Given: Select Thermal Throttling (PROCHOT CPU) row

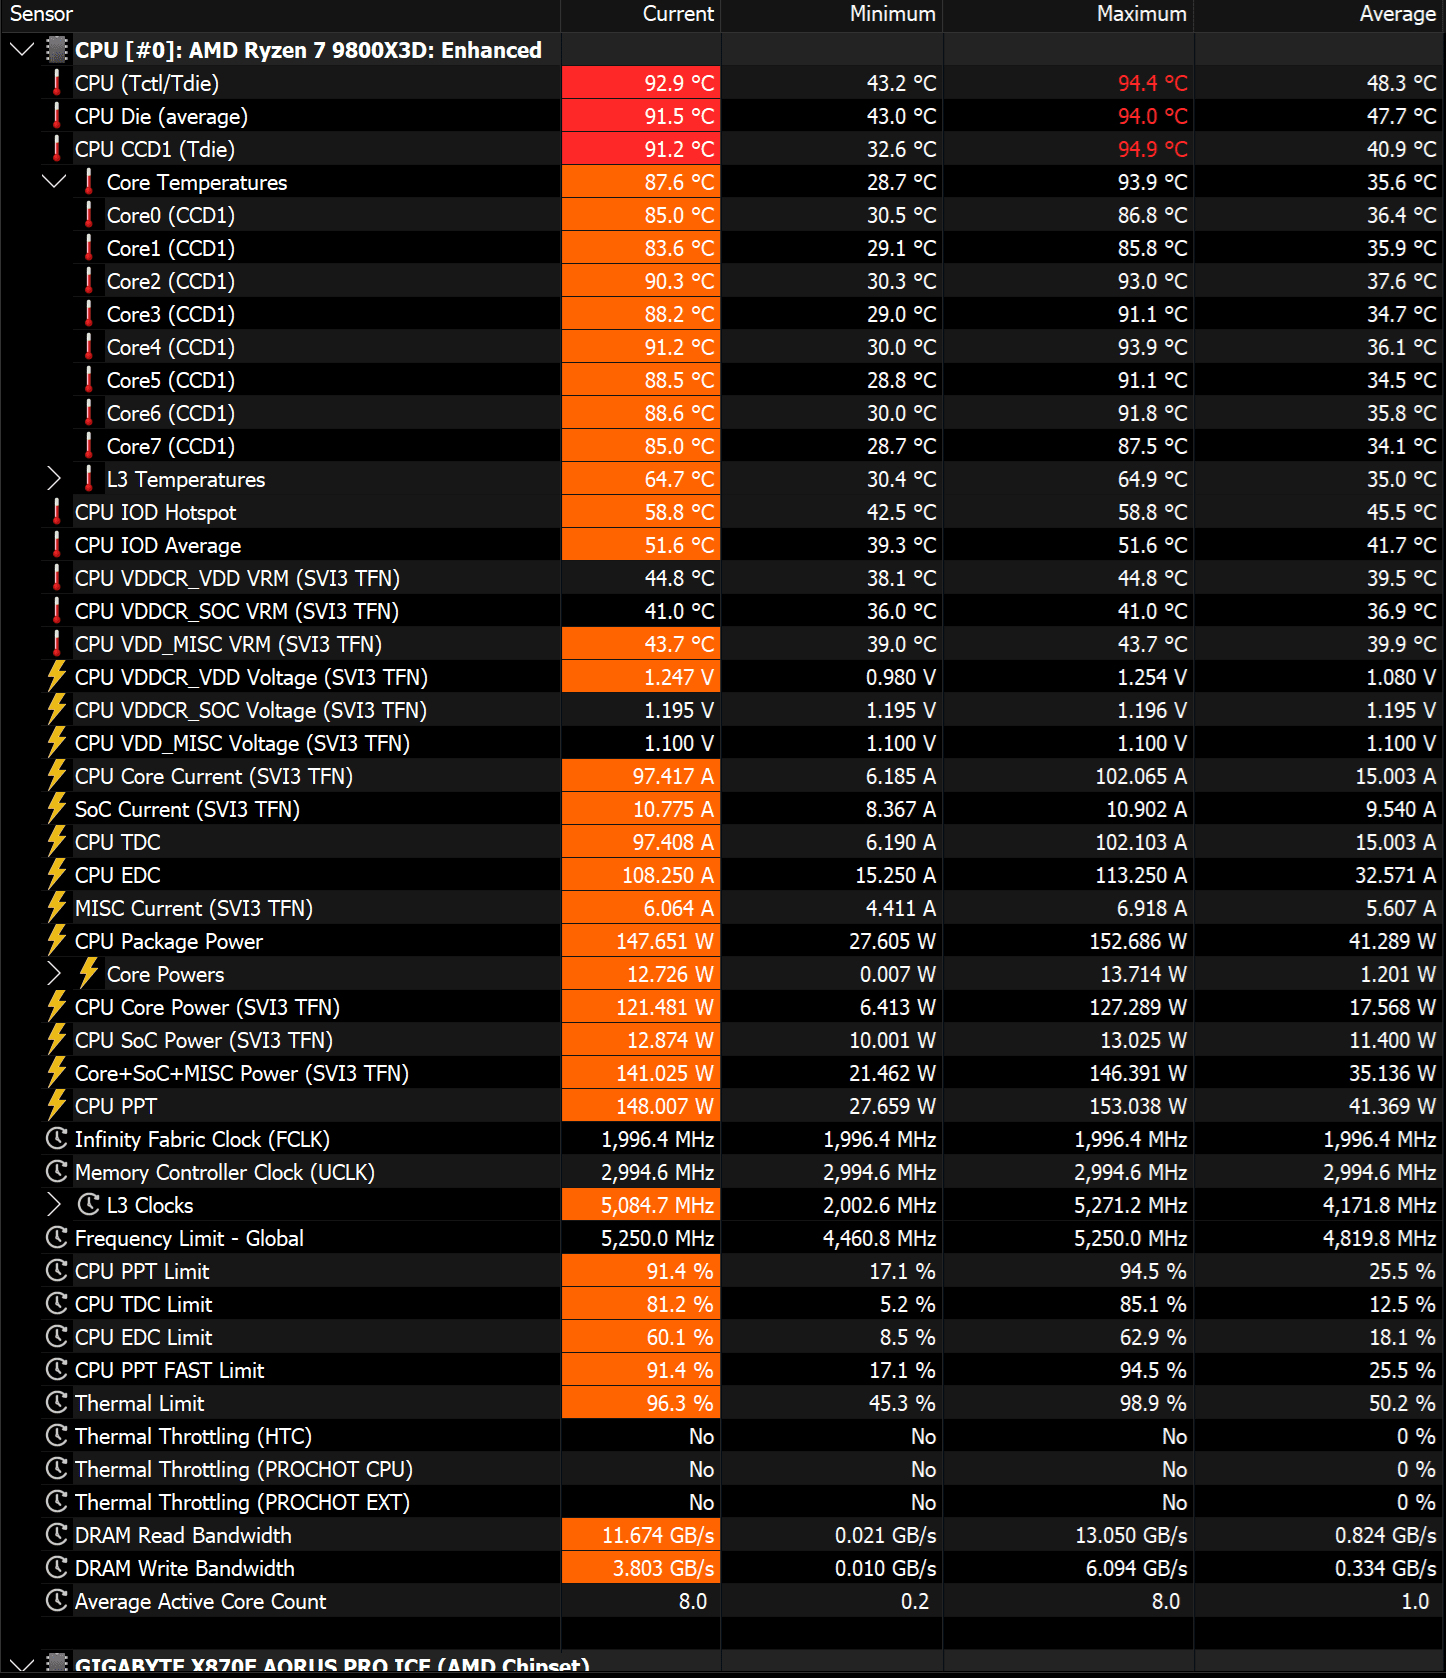Looking at the screenshot, I should (723, 1469).
